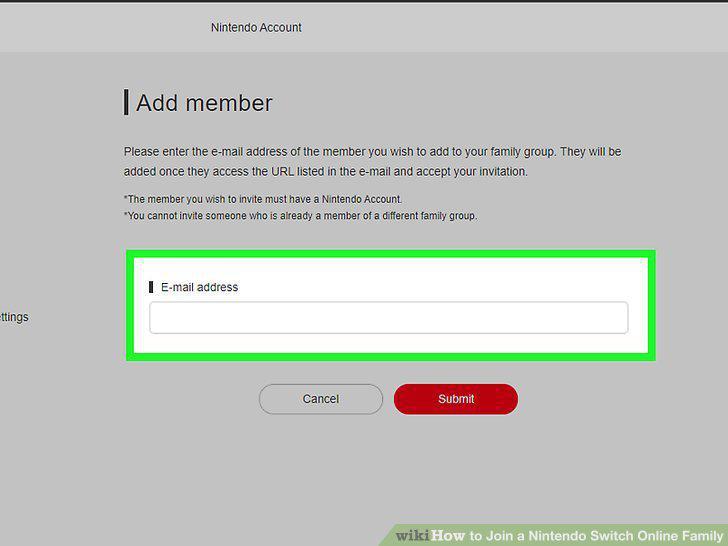The image size is (728, 546).
Task: Click the note about needing a Nintendo Account
Action: pyautogui.click(x=263, y=199)
